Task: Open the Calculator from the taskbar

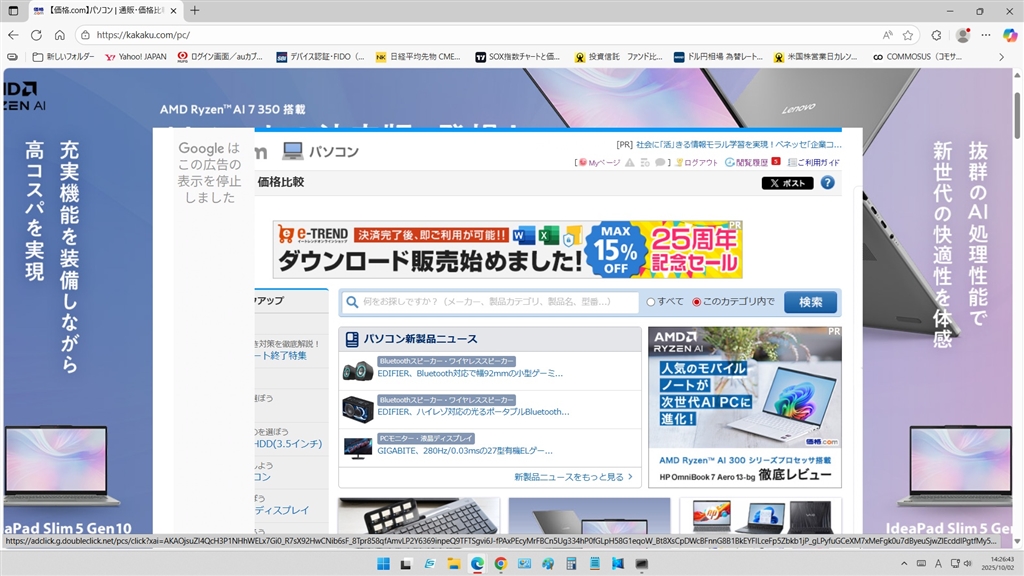Action: pyautogui.click(x=571, y=564)
